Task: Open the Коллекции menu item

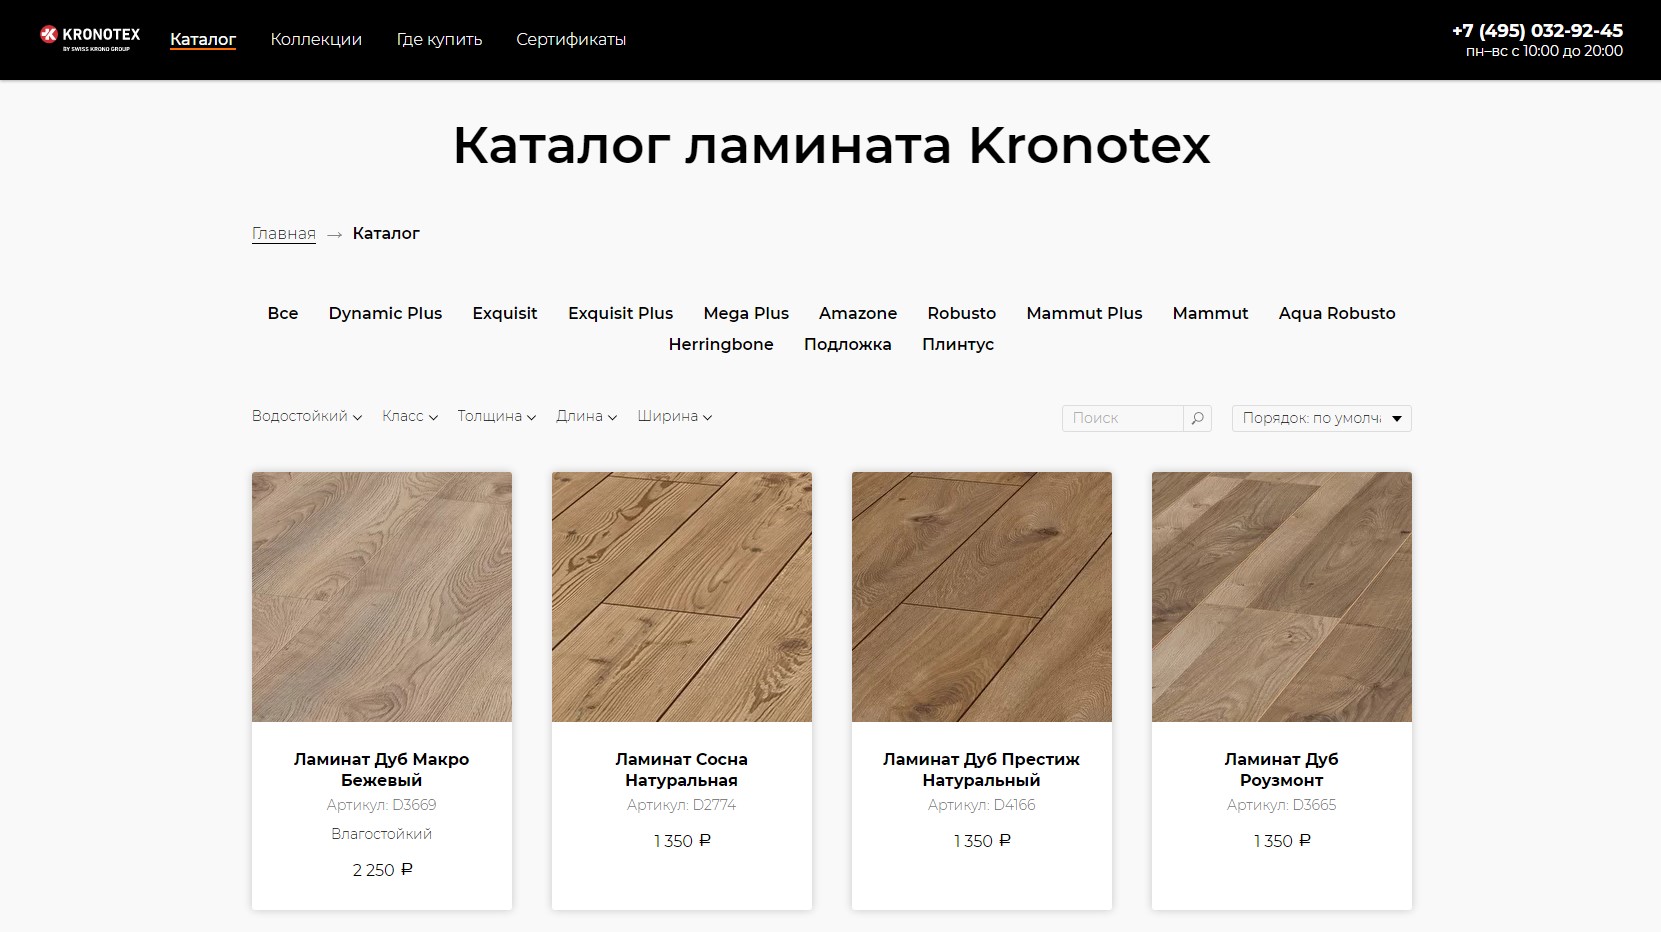Action: tap(316, 40)
